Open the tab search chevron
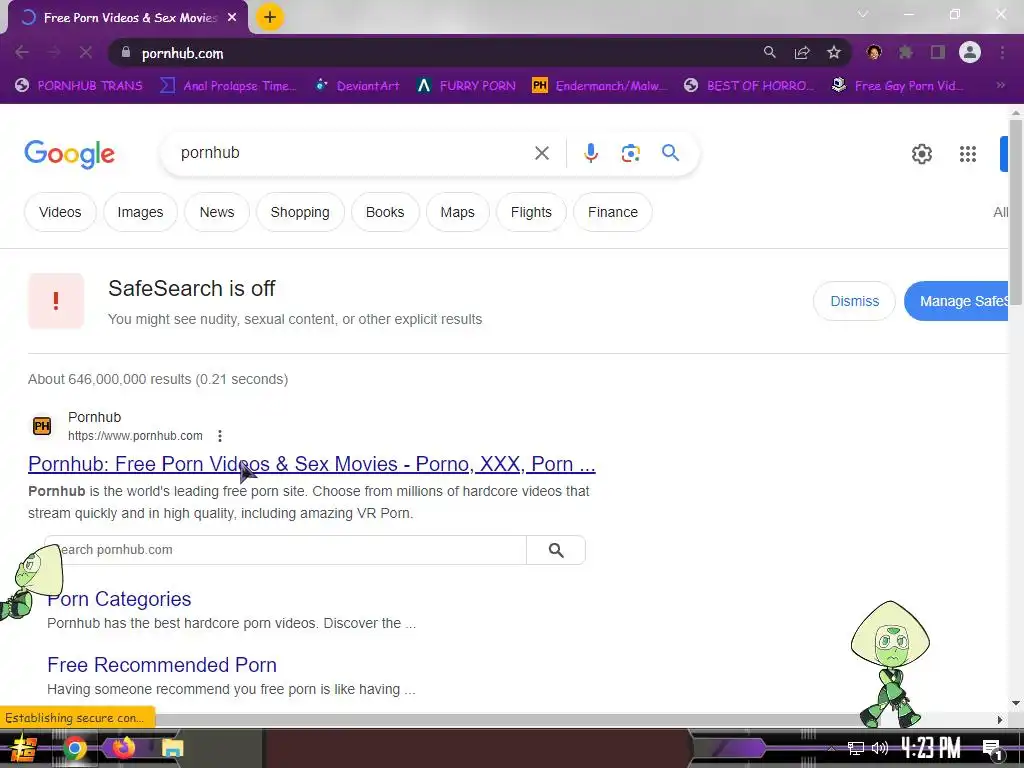The width and height of the screenshot is (1024, 768). (x=863, y=14)
